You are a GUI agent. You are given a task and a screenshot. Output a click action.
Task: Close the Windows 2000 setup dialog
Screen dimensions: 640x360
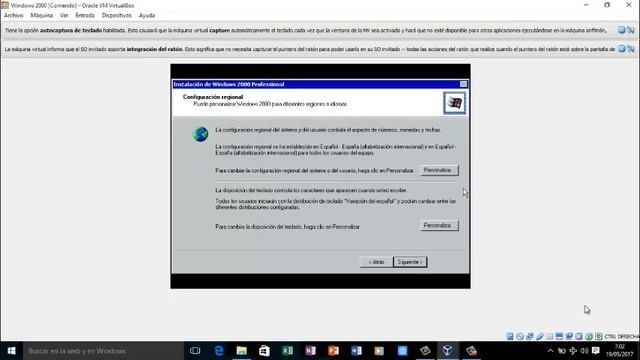[x=463, y=84]
